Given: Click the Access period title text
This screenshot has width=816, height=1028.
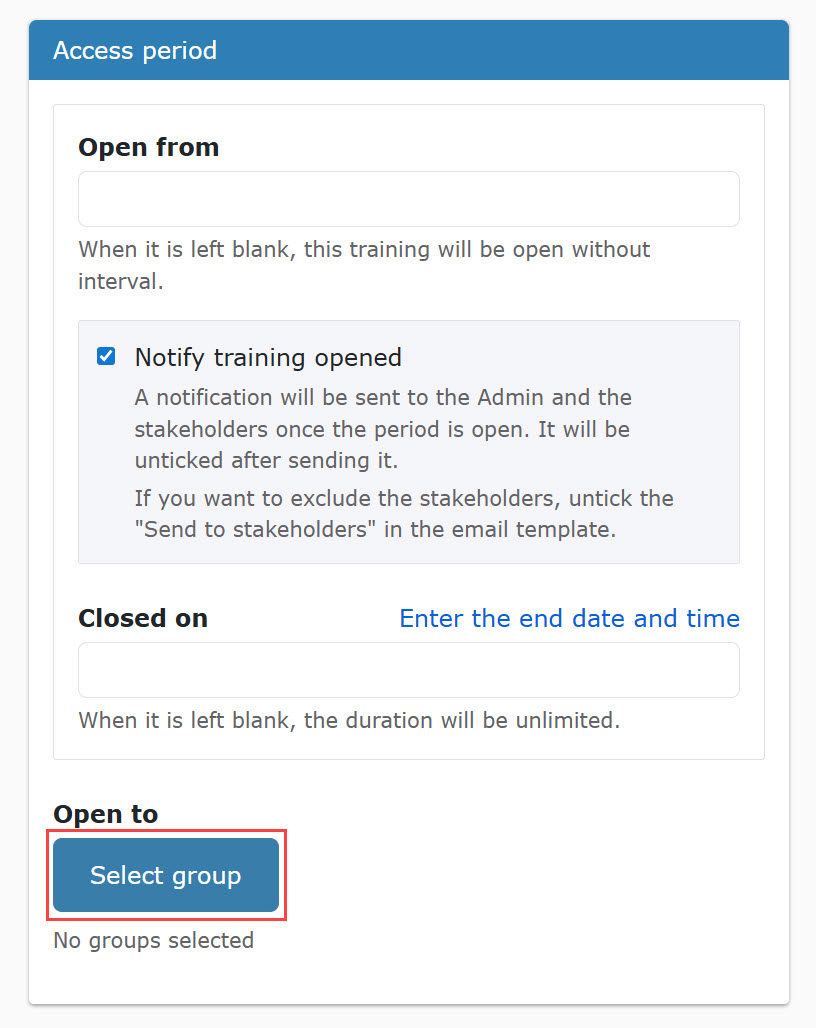Looking at the screenshot, I should [135, 50].
